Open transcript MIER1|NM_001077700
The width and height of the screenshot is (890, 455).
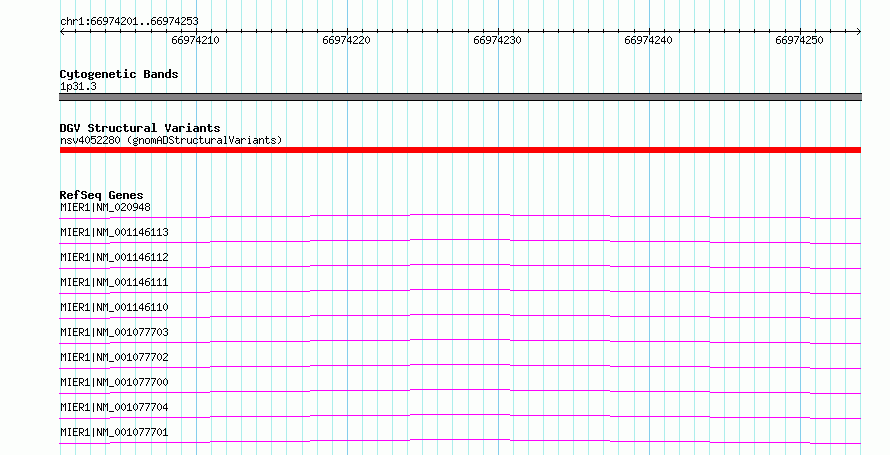tap(114, 382)
